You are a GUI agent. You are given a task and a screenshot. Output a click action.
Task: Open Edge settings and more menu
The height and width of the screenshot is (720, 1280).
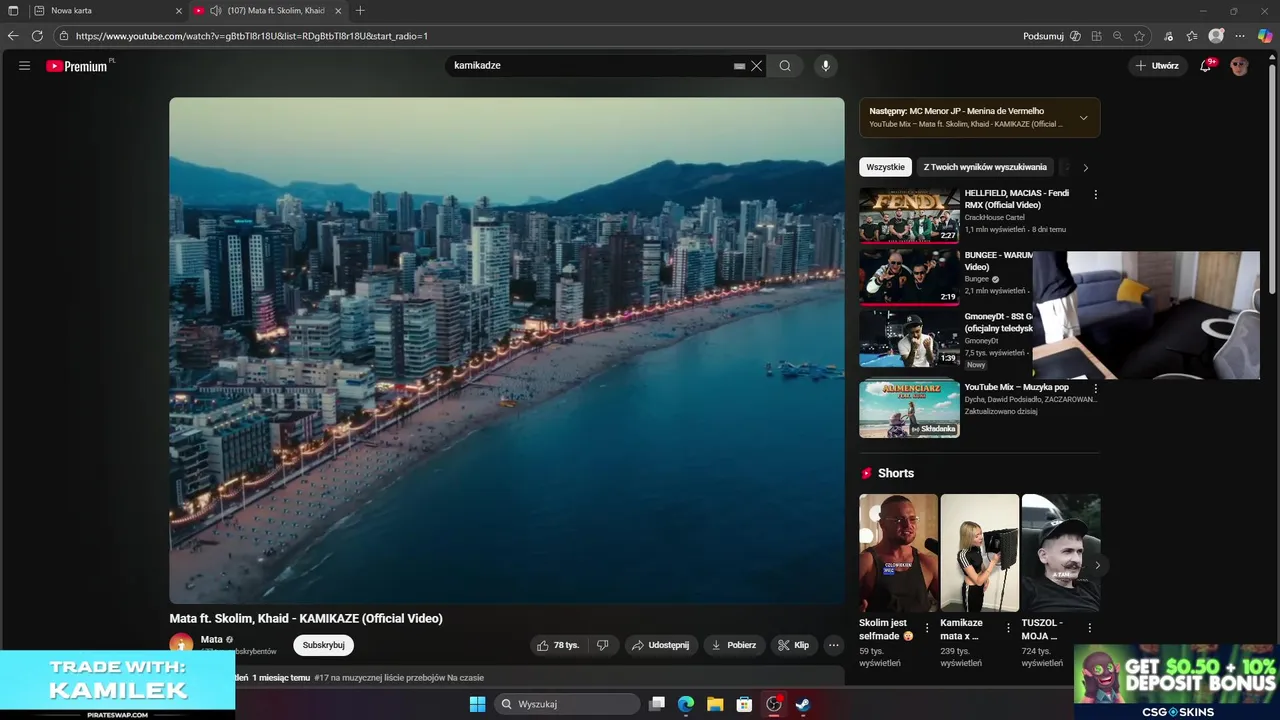[1240, 36]
